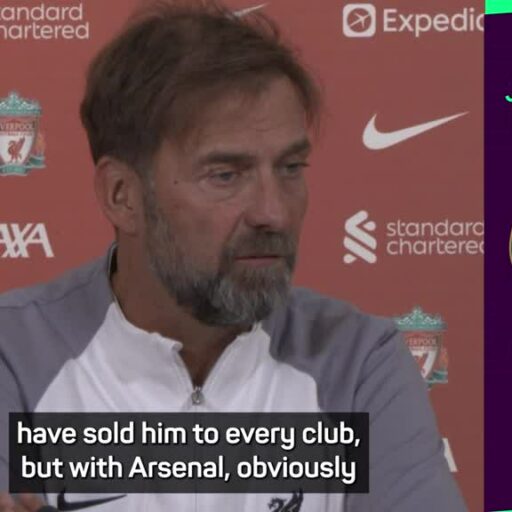This screenshot has width=512, height=512.
Task: Click the purple side panel
Action: pos(498,260)
